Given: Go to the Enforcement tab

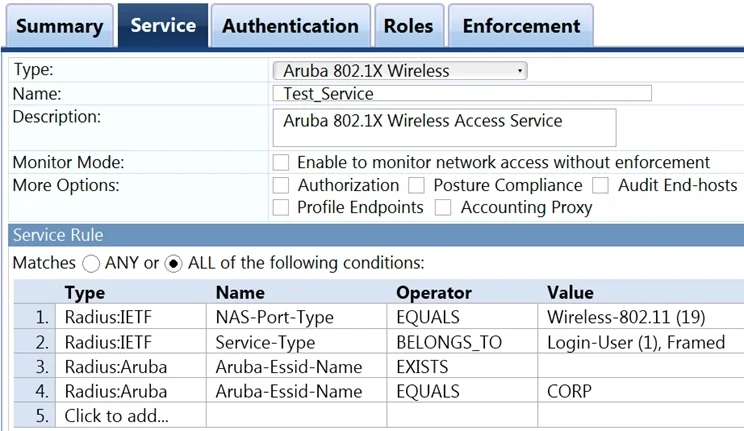Looking at the screenshot, I should [521, 26].
